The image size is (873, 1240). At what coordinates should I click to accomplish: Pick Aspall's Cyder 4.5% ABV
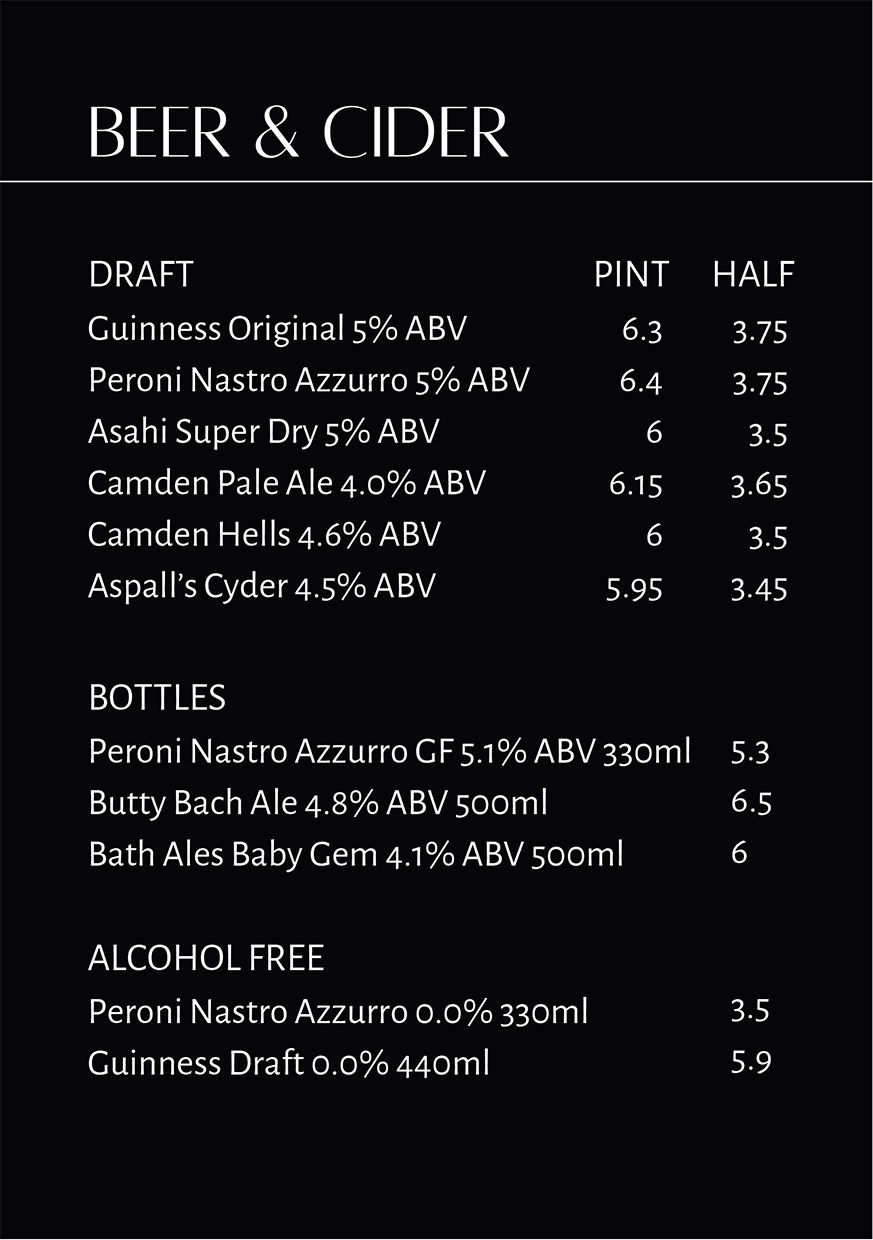261,586
